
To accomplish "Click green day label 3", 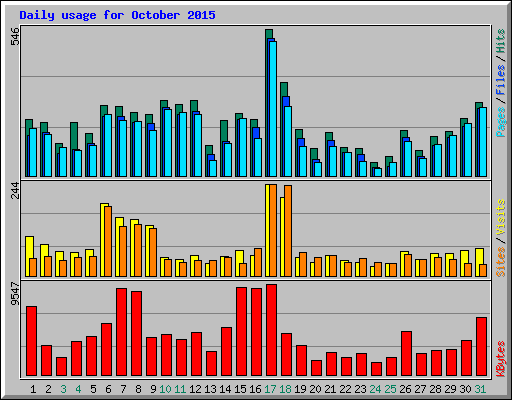I will pyautogui.click(x=63, y=389).
